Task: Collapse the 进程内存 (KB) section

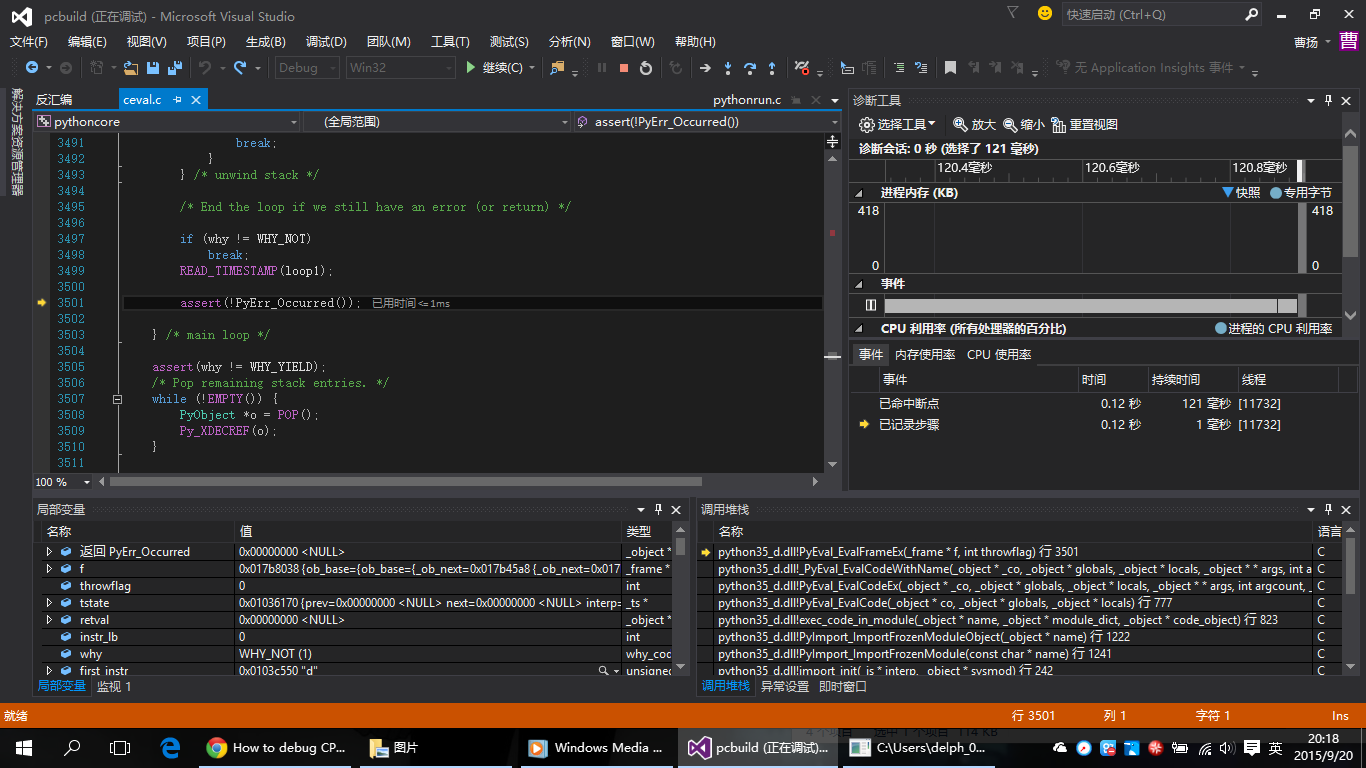Action: (859, 192)
